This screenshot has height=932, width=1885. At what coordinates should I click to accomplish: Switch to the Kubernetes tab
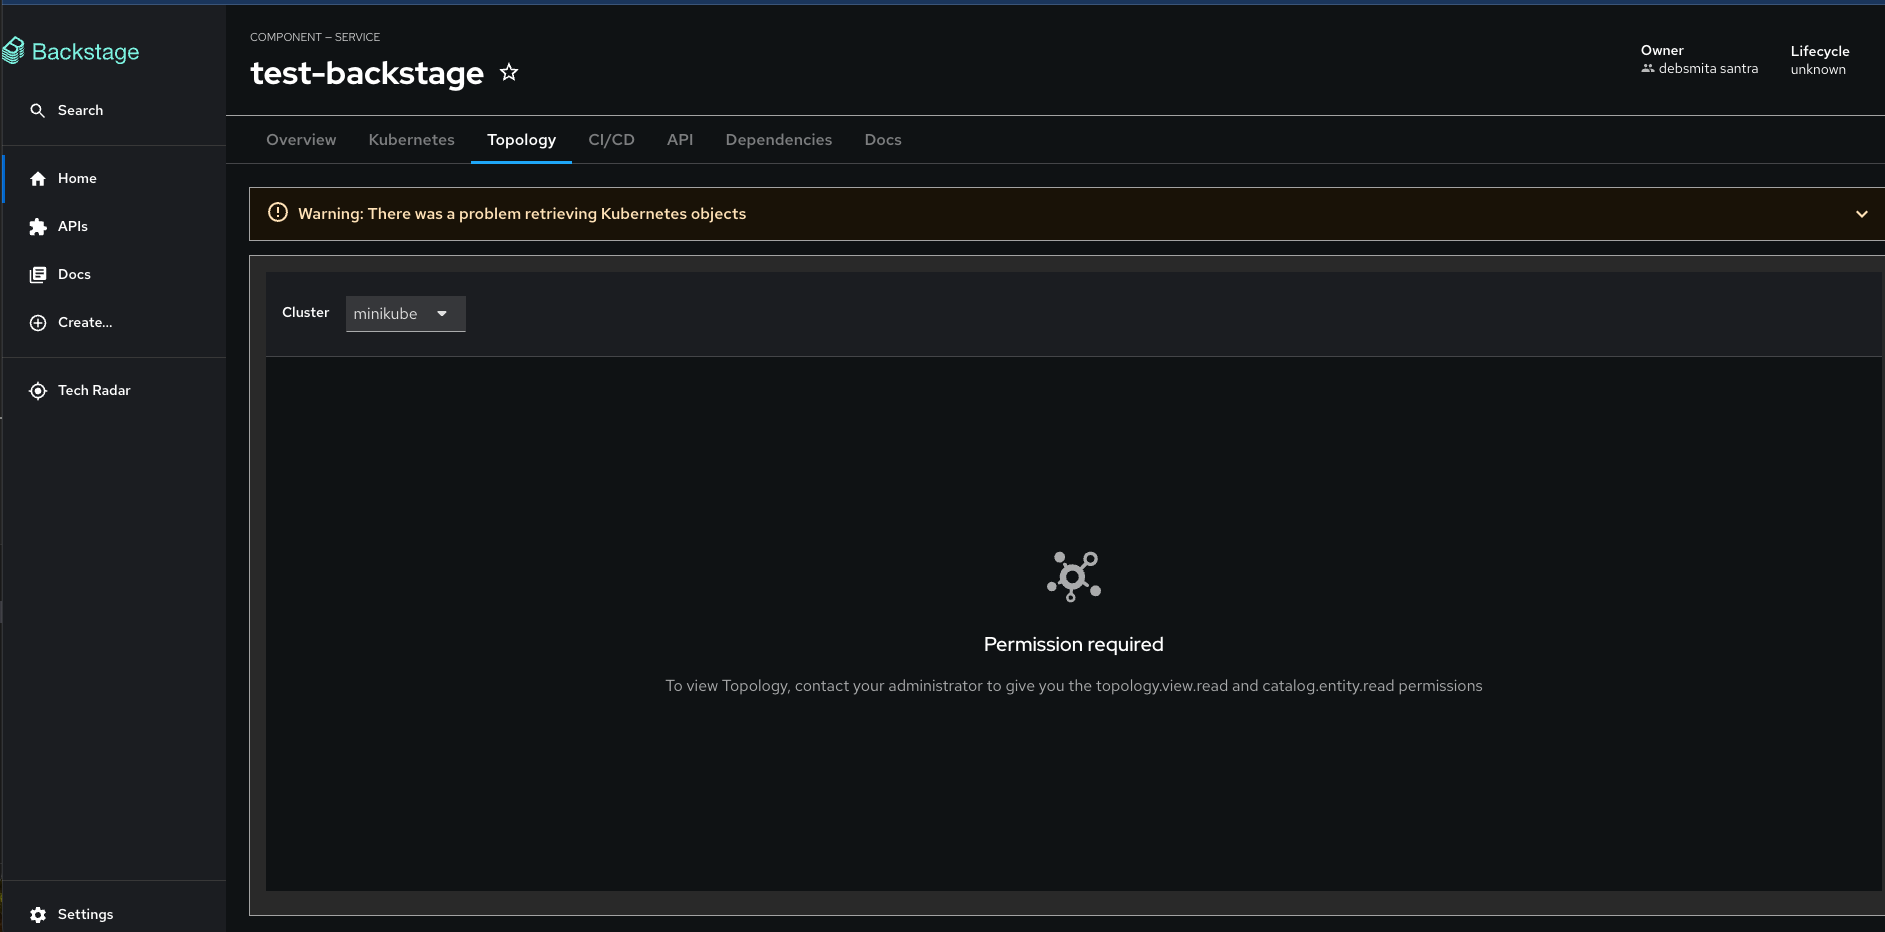(x=411, y=140)
